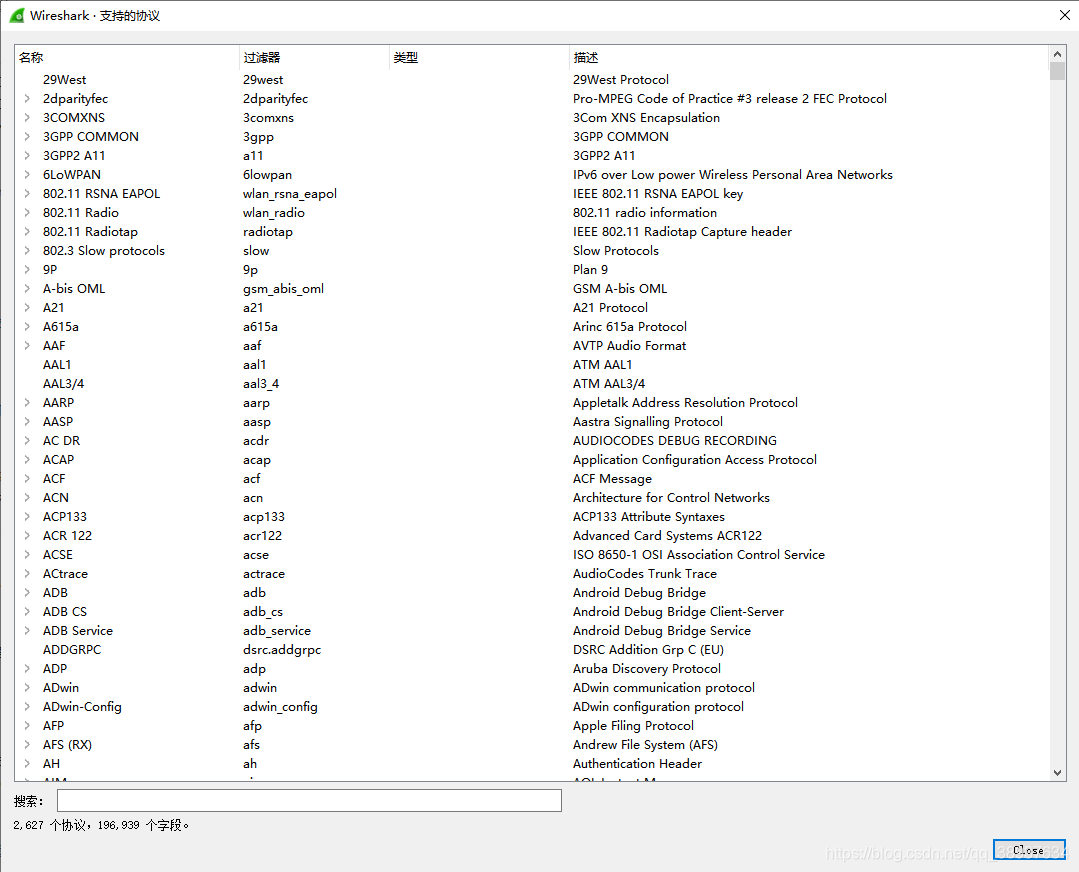Screen dimensions: 1079x872
Task: Expand the ADP protocol row
Action: [x=28, y=668]
